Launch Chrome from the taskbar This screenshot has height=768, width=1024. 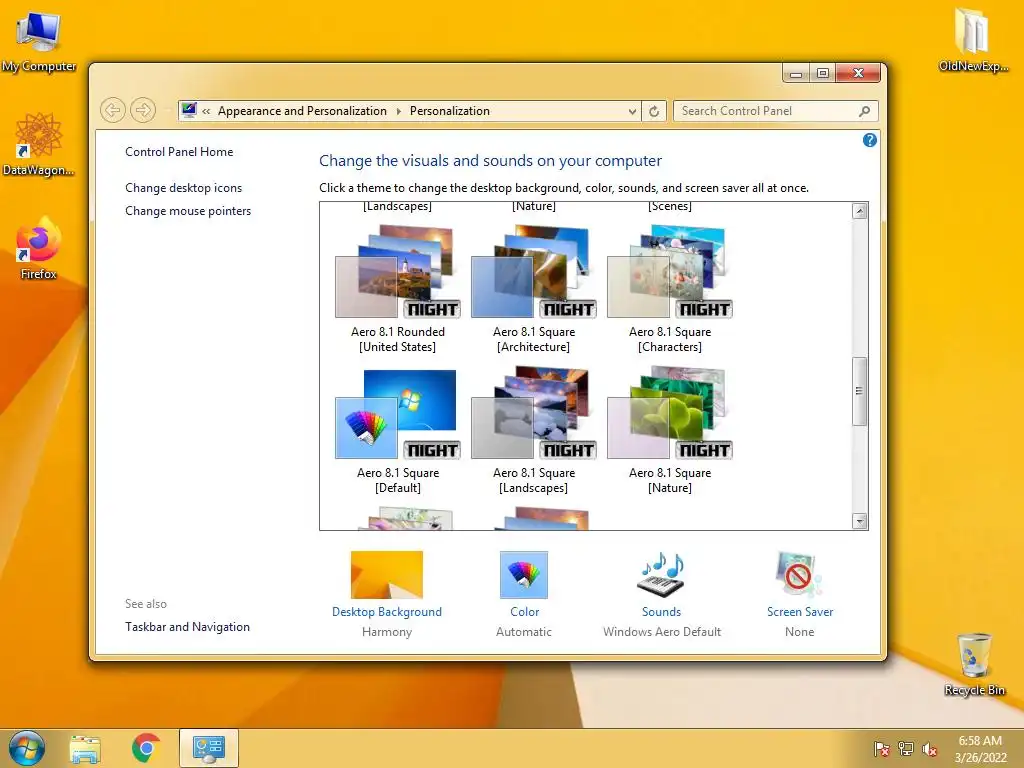point(146,748)
